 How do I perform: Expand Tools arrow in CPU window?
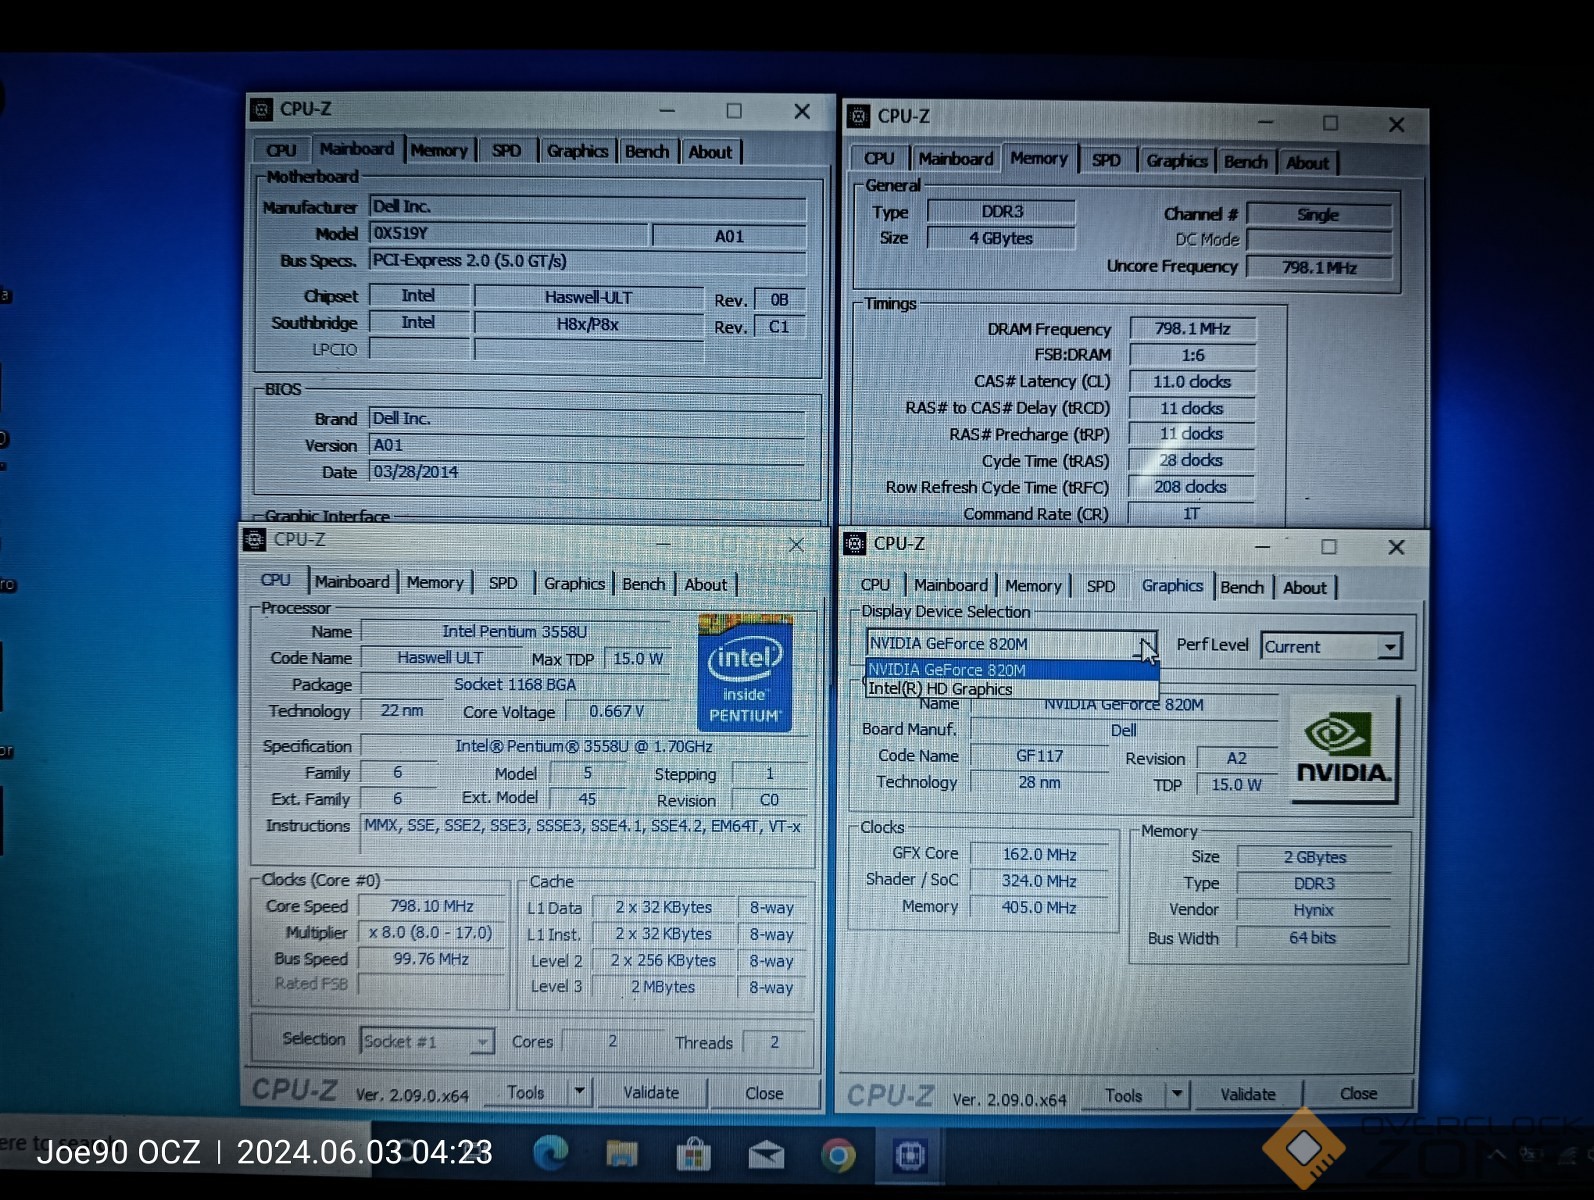[579, 1092]
